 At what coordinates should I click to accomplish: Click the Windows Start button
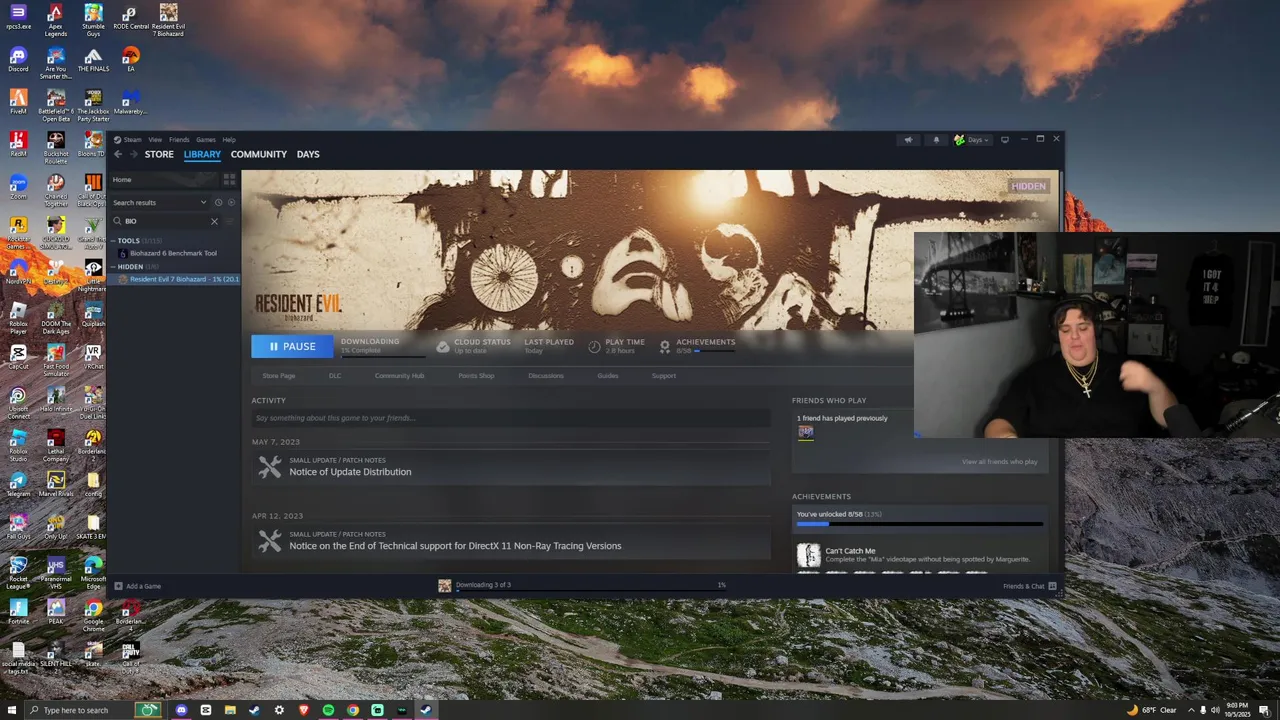[x=10, y=710]
